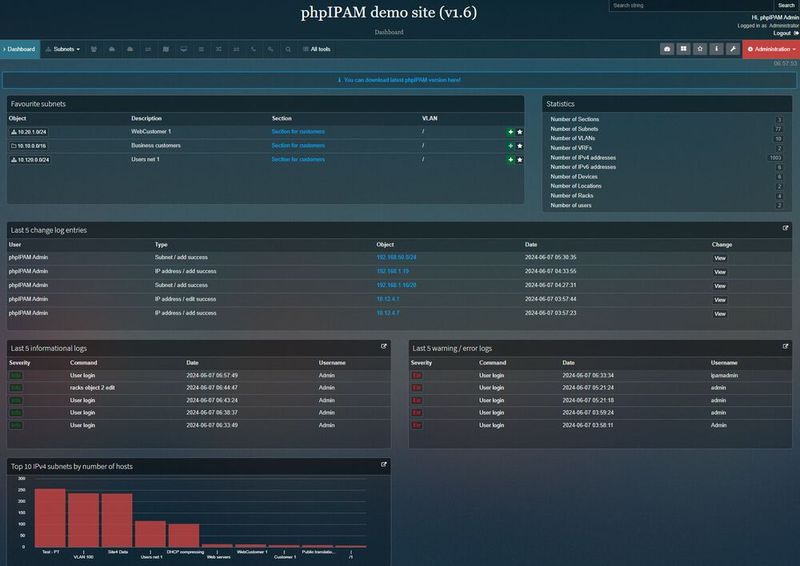Expand the Subnets dropdown menu
Screen dimensions: 800x566
point(63,50)
